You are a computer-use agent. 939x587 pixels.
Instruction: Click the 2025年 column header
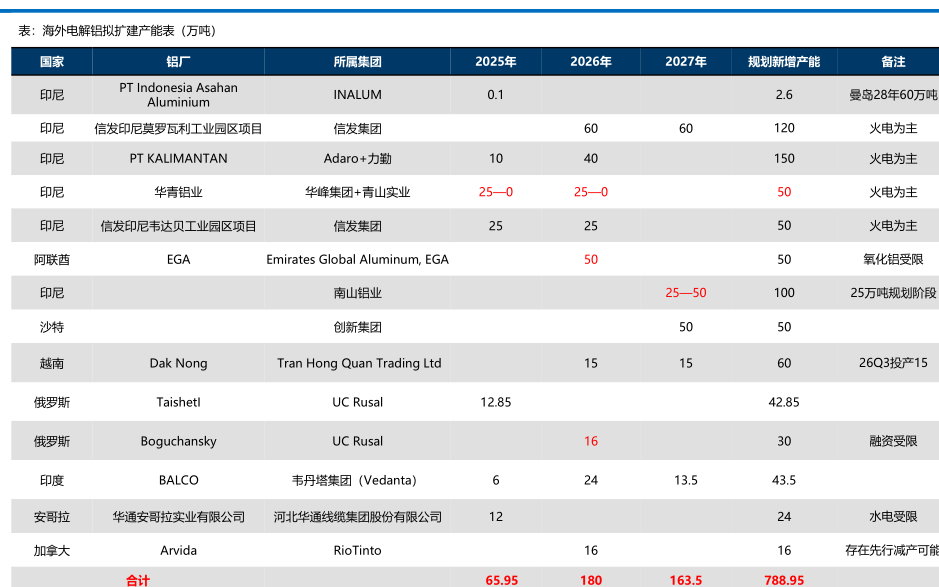pyautogui.click(x=495, y=62)
